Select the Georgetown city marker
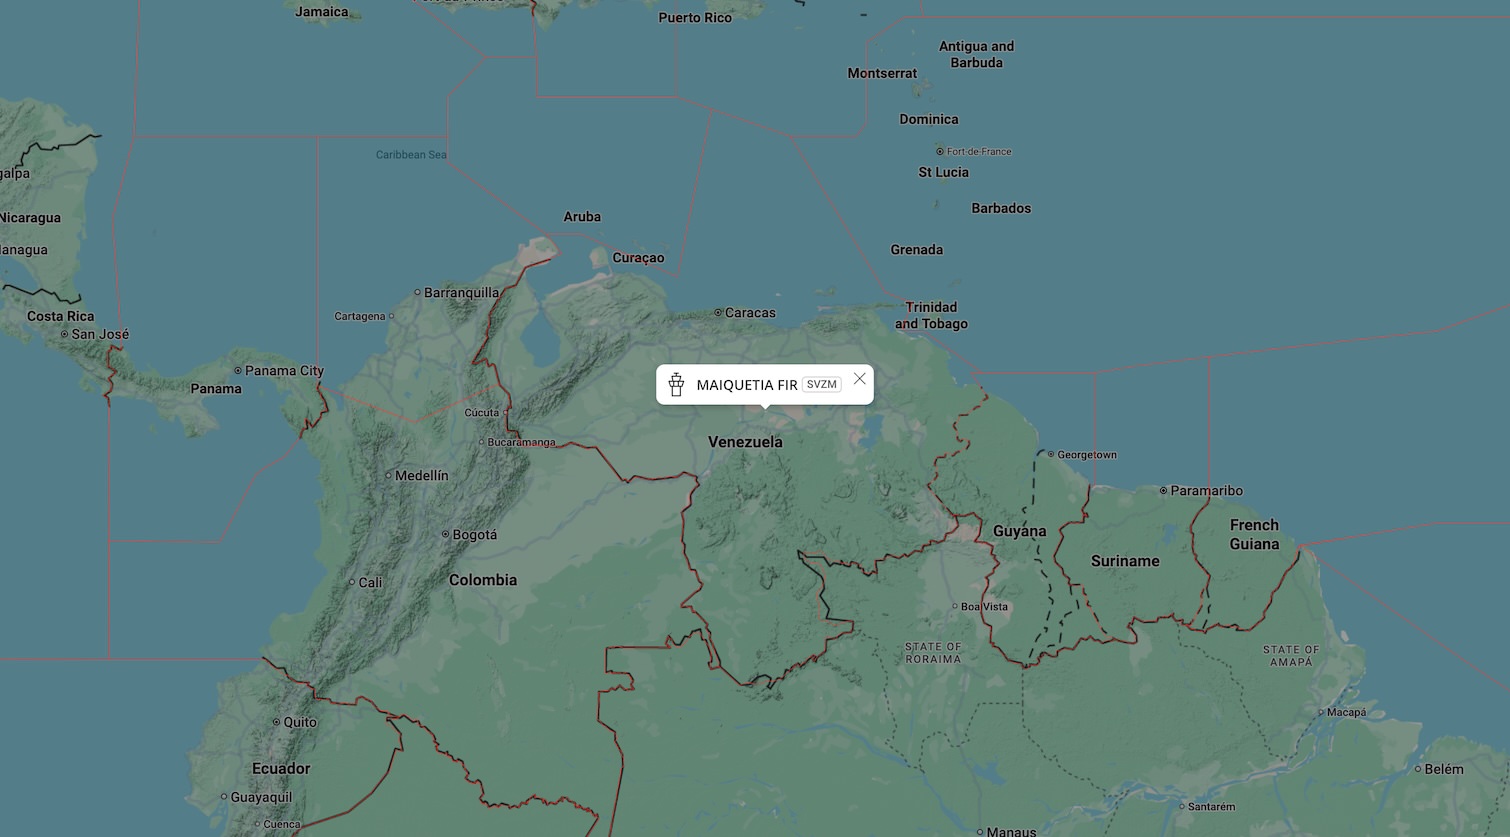This screenshot has height=837, width=1510. pos(1051,455)
